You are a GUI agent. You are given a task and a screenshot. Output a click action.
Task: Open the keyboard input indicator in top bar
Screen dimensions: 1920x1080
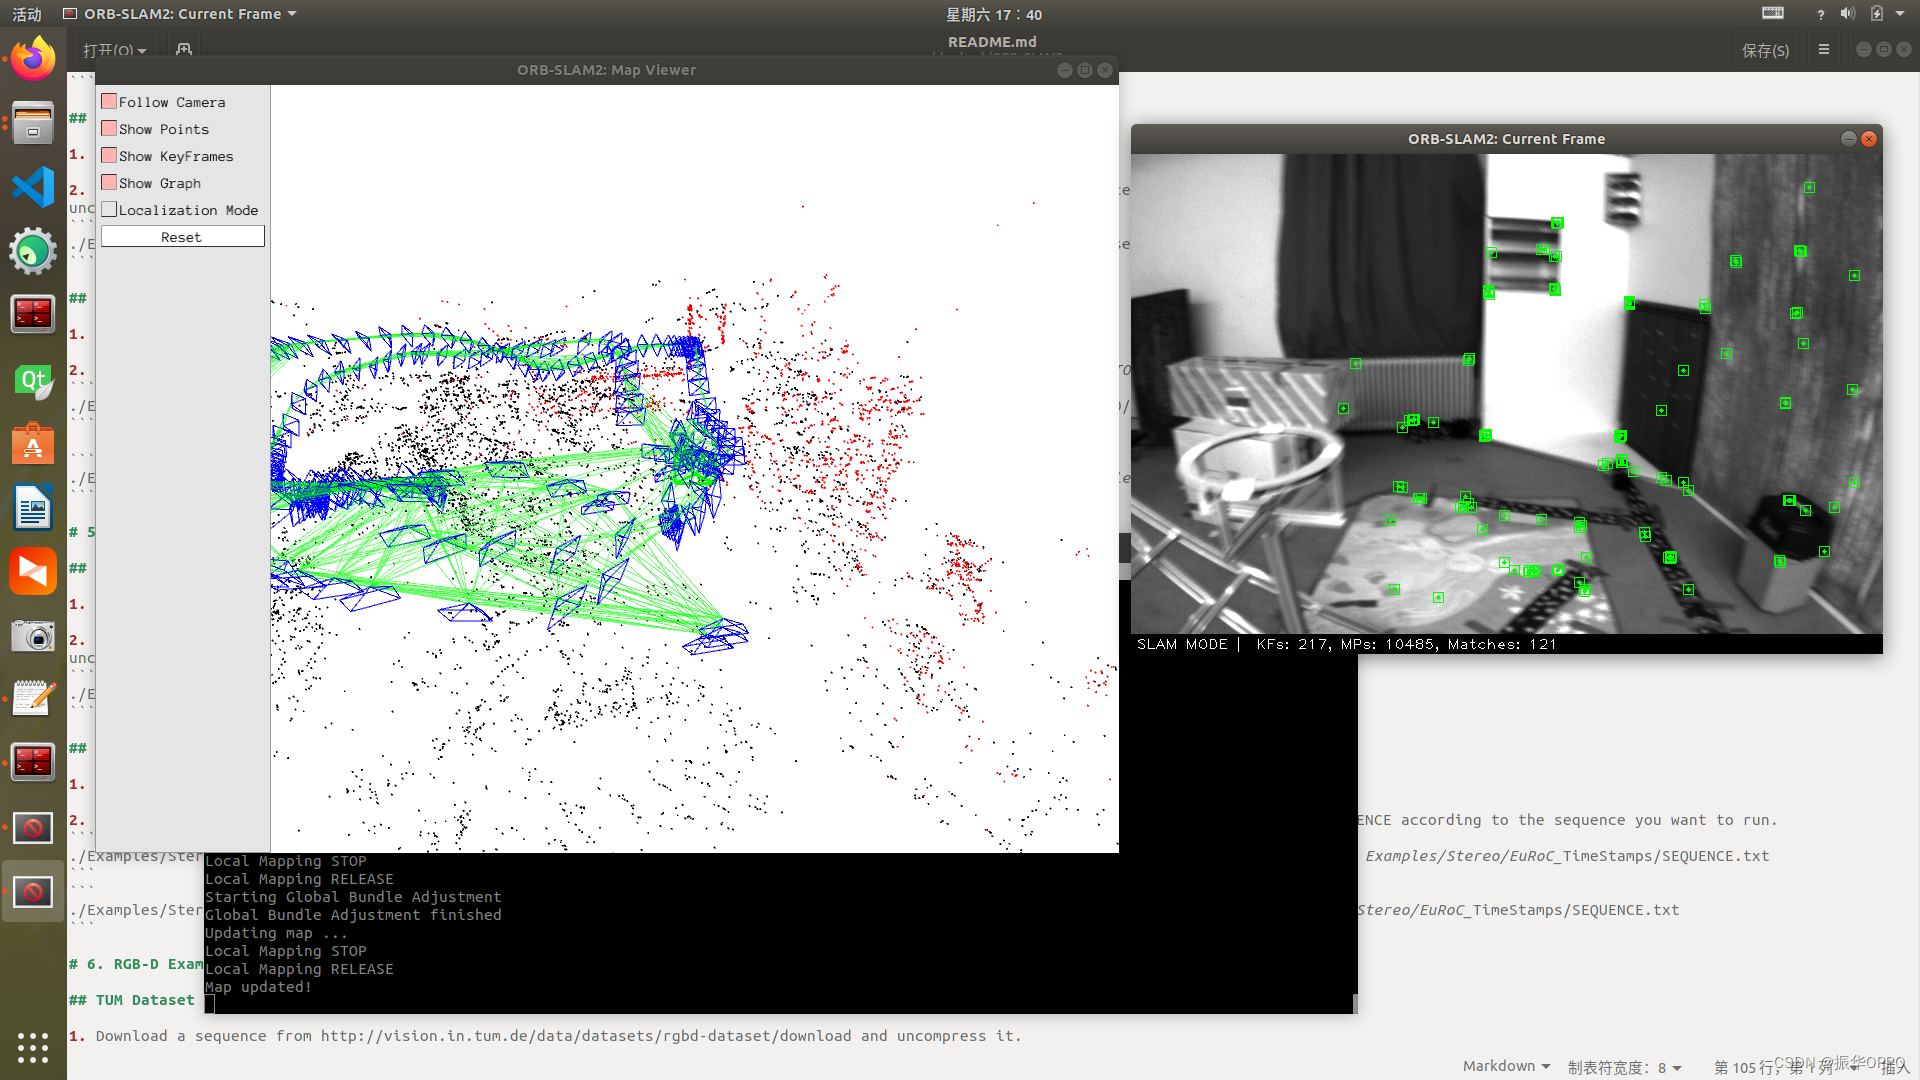click(x=1773, y=14)
